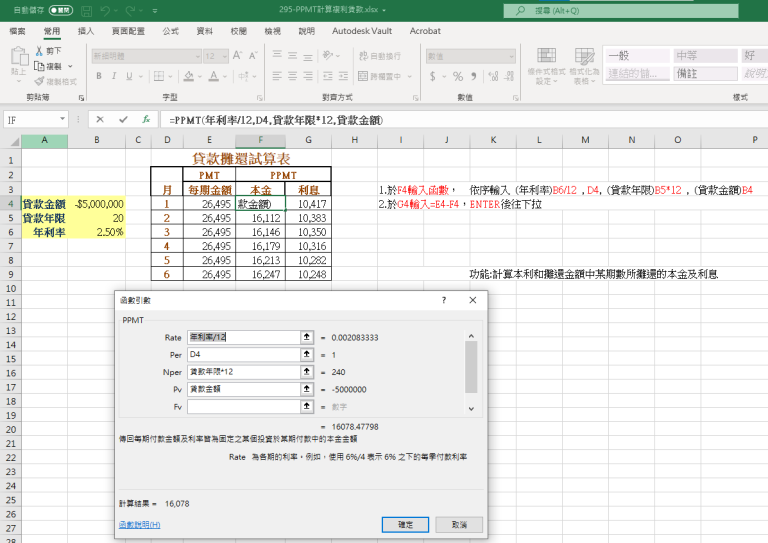Click the Redo arrow icon
The width and height of the screenshot is (768, 543).
130,10
